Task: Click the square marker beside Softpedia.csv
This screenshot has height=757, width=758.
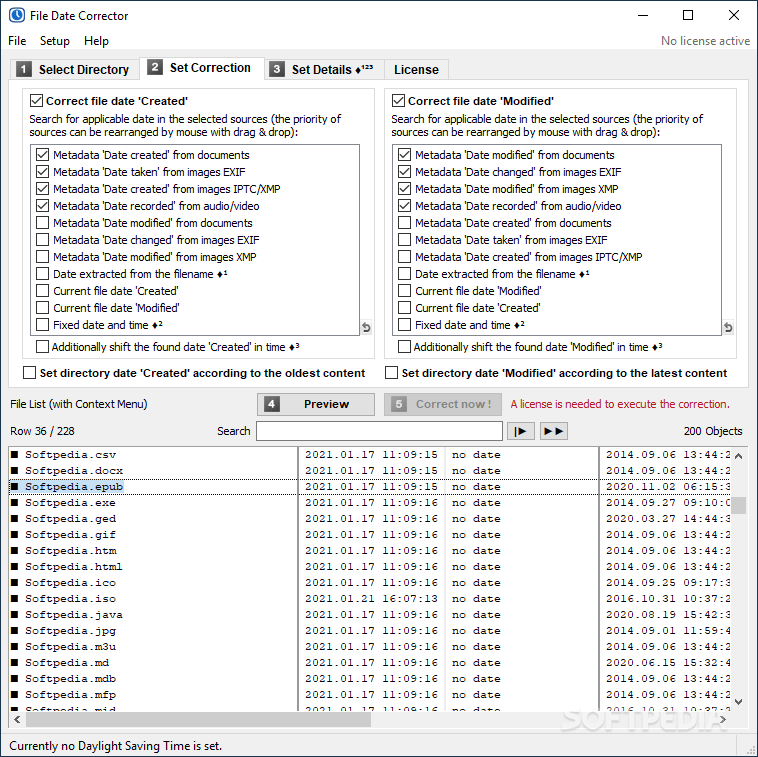Action: pos(15,454)
